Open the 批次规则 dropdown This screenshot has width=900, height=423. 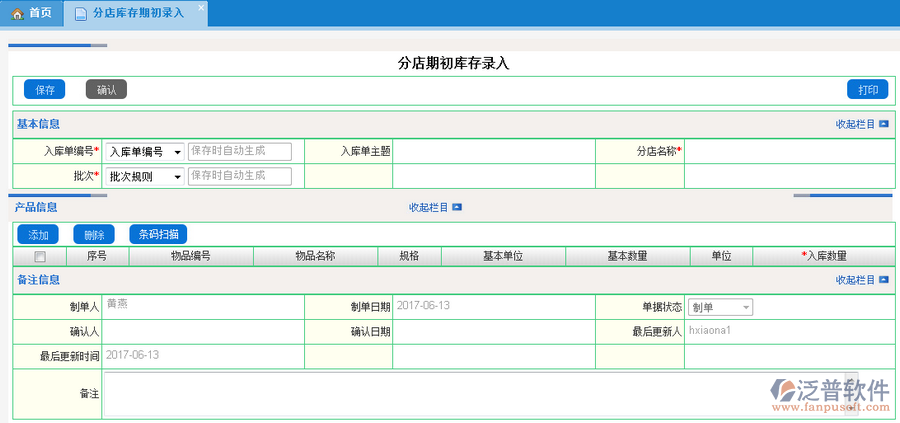point(144,176)
